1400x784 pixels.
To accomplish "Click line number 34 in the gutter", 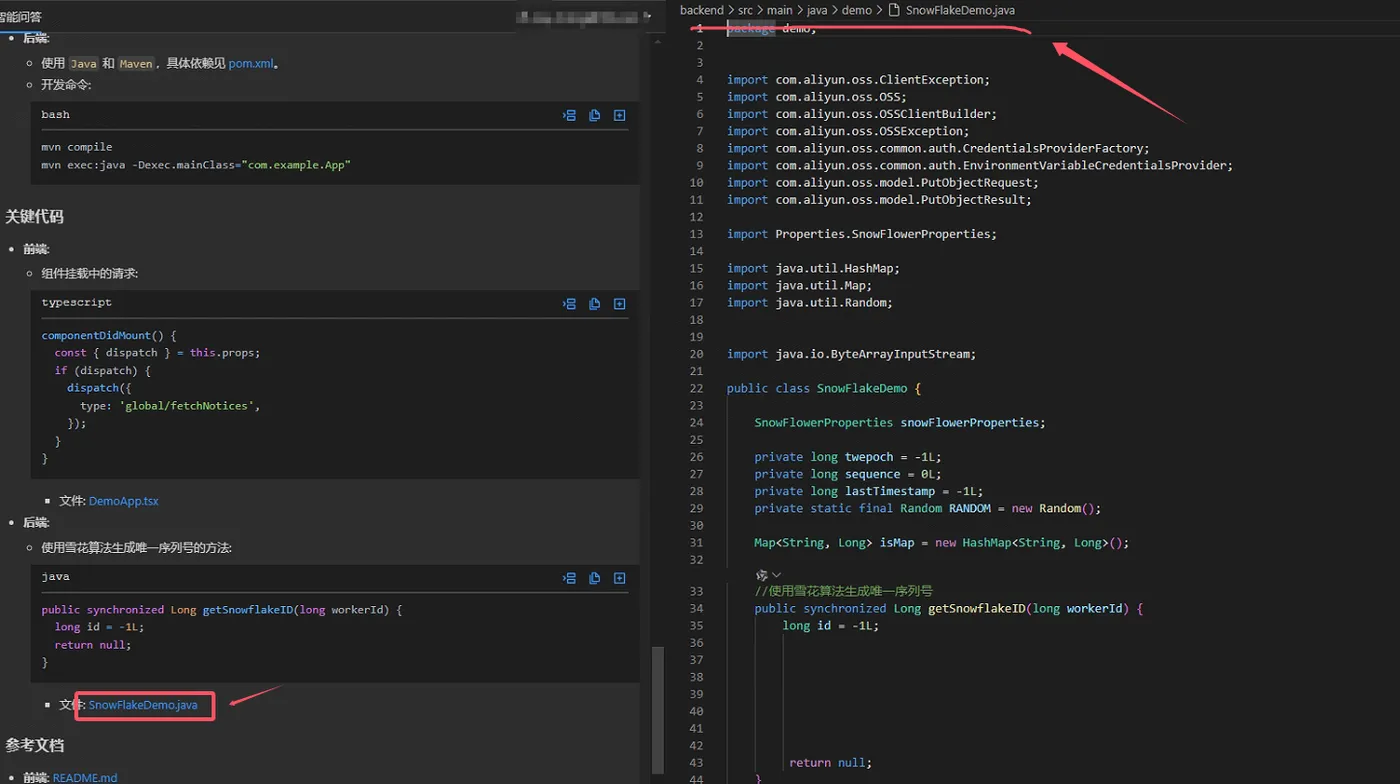I will 697,608.
